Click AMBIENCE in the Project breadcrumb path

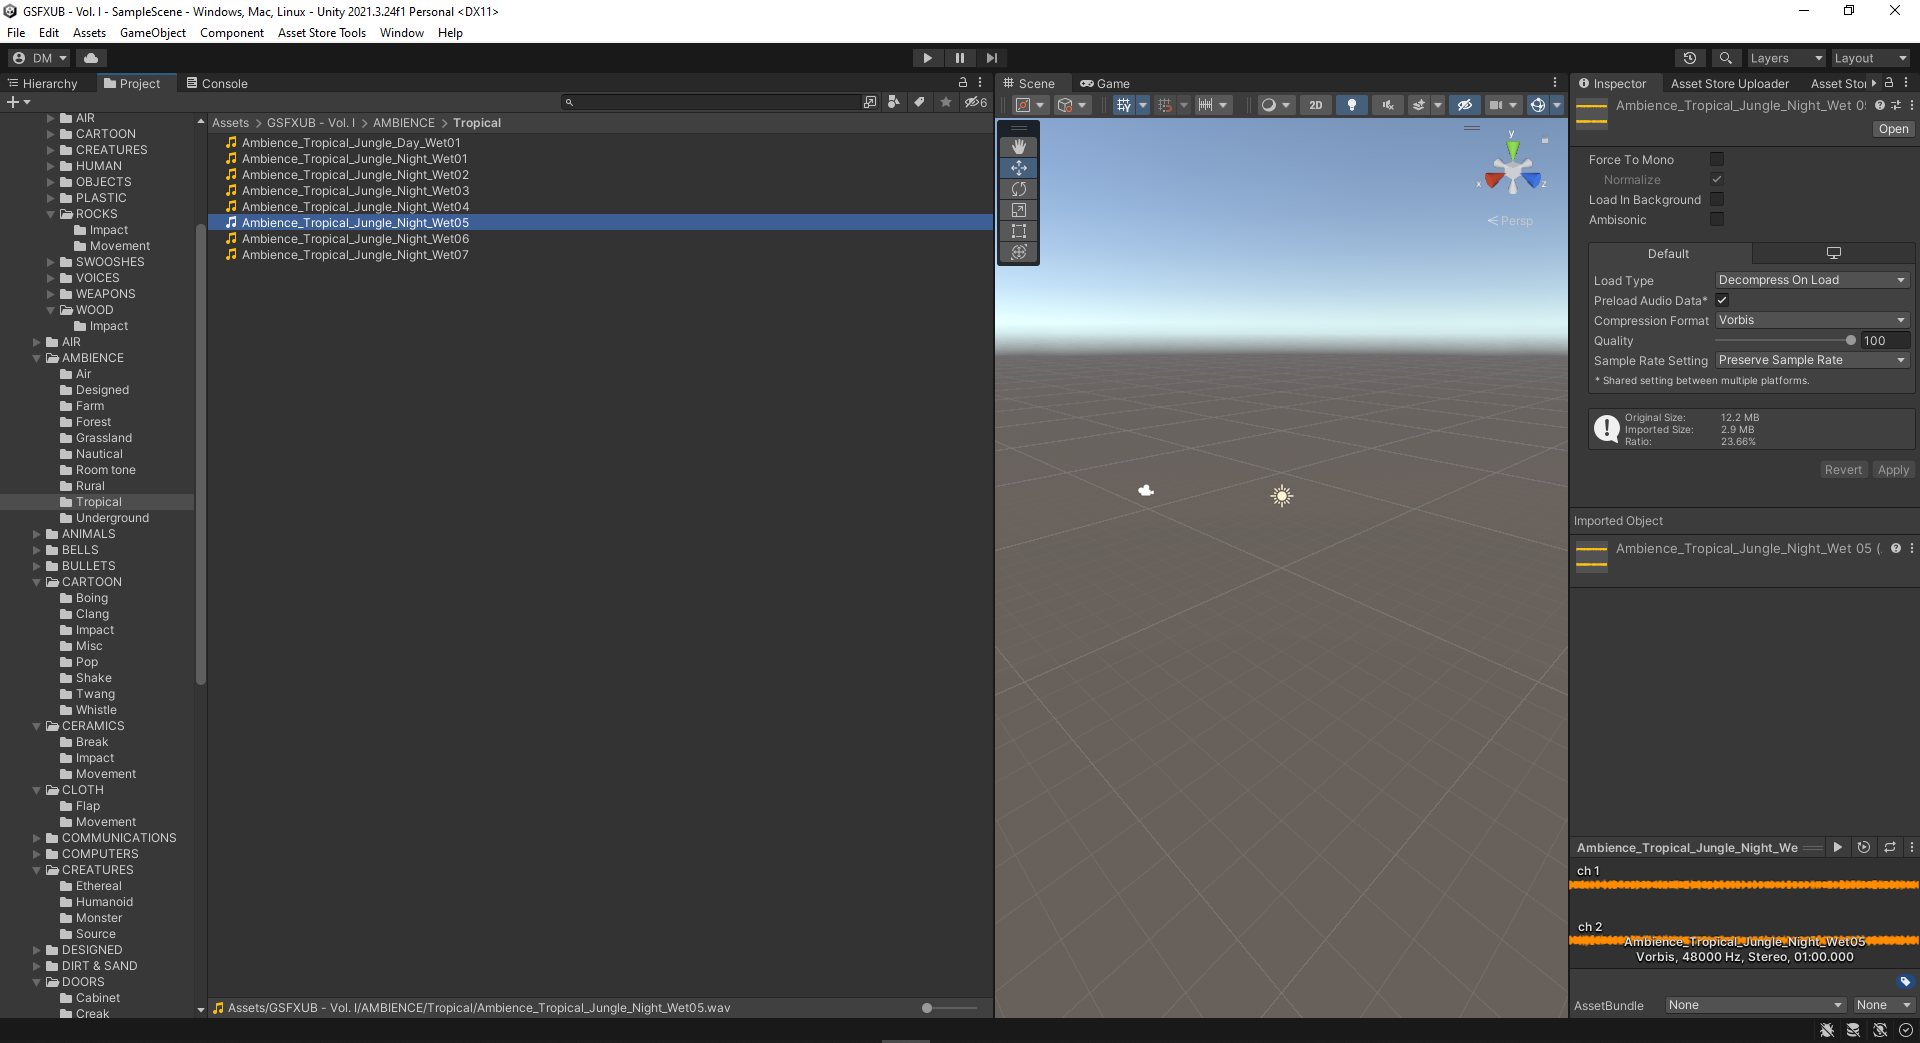[x=404, y=123]
